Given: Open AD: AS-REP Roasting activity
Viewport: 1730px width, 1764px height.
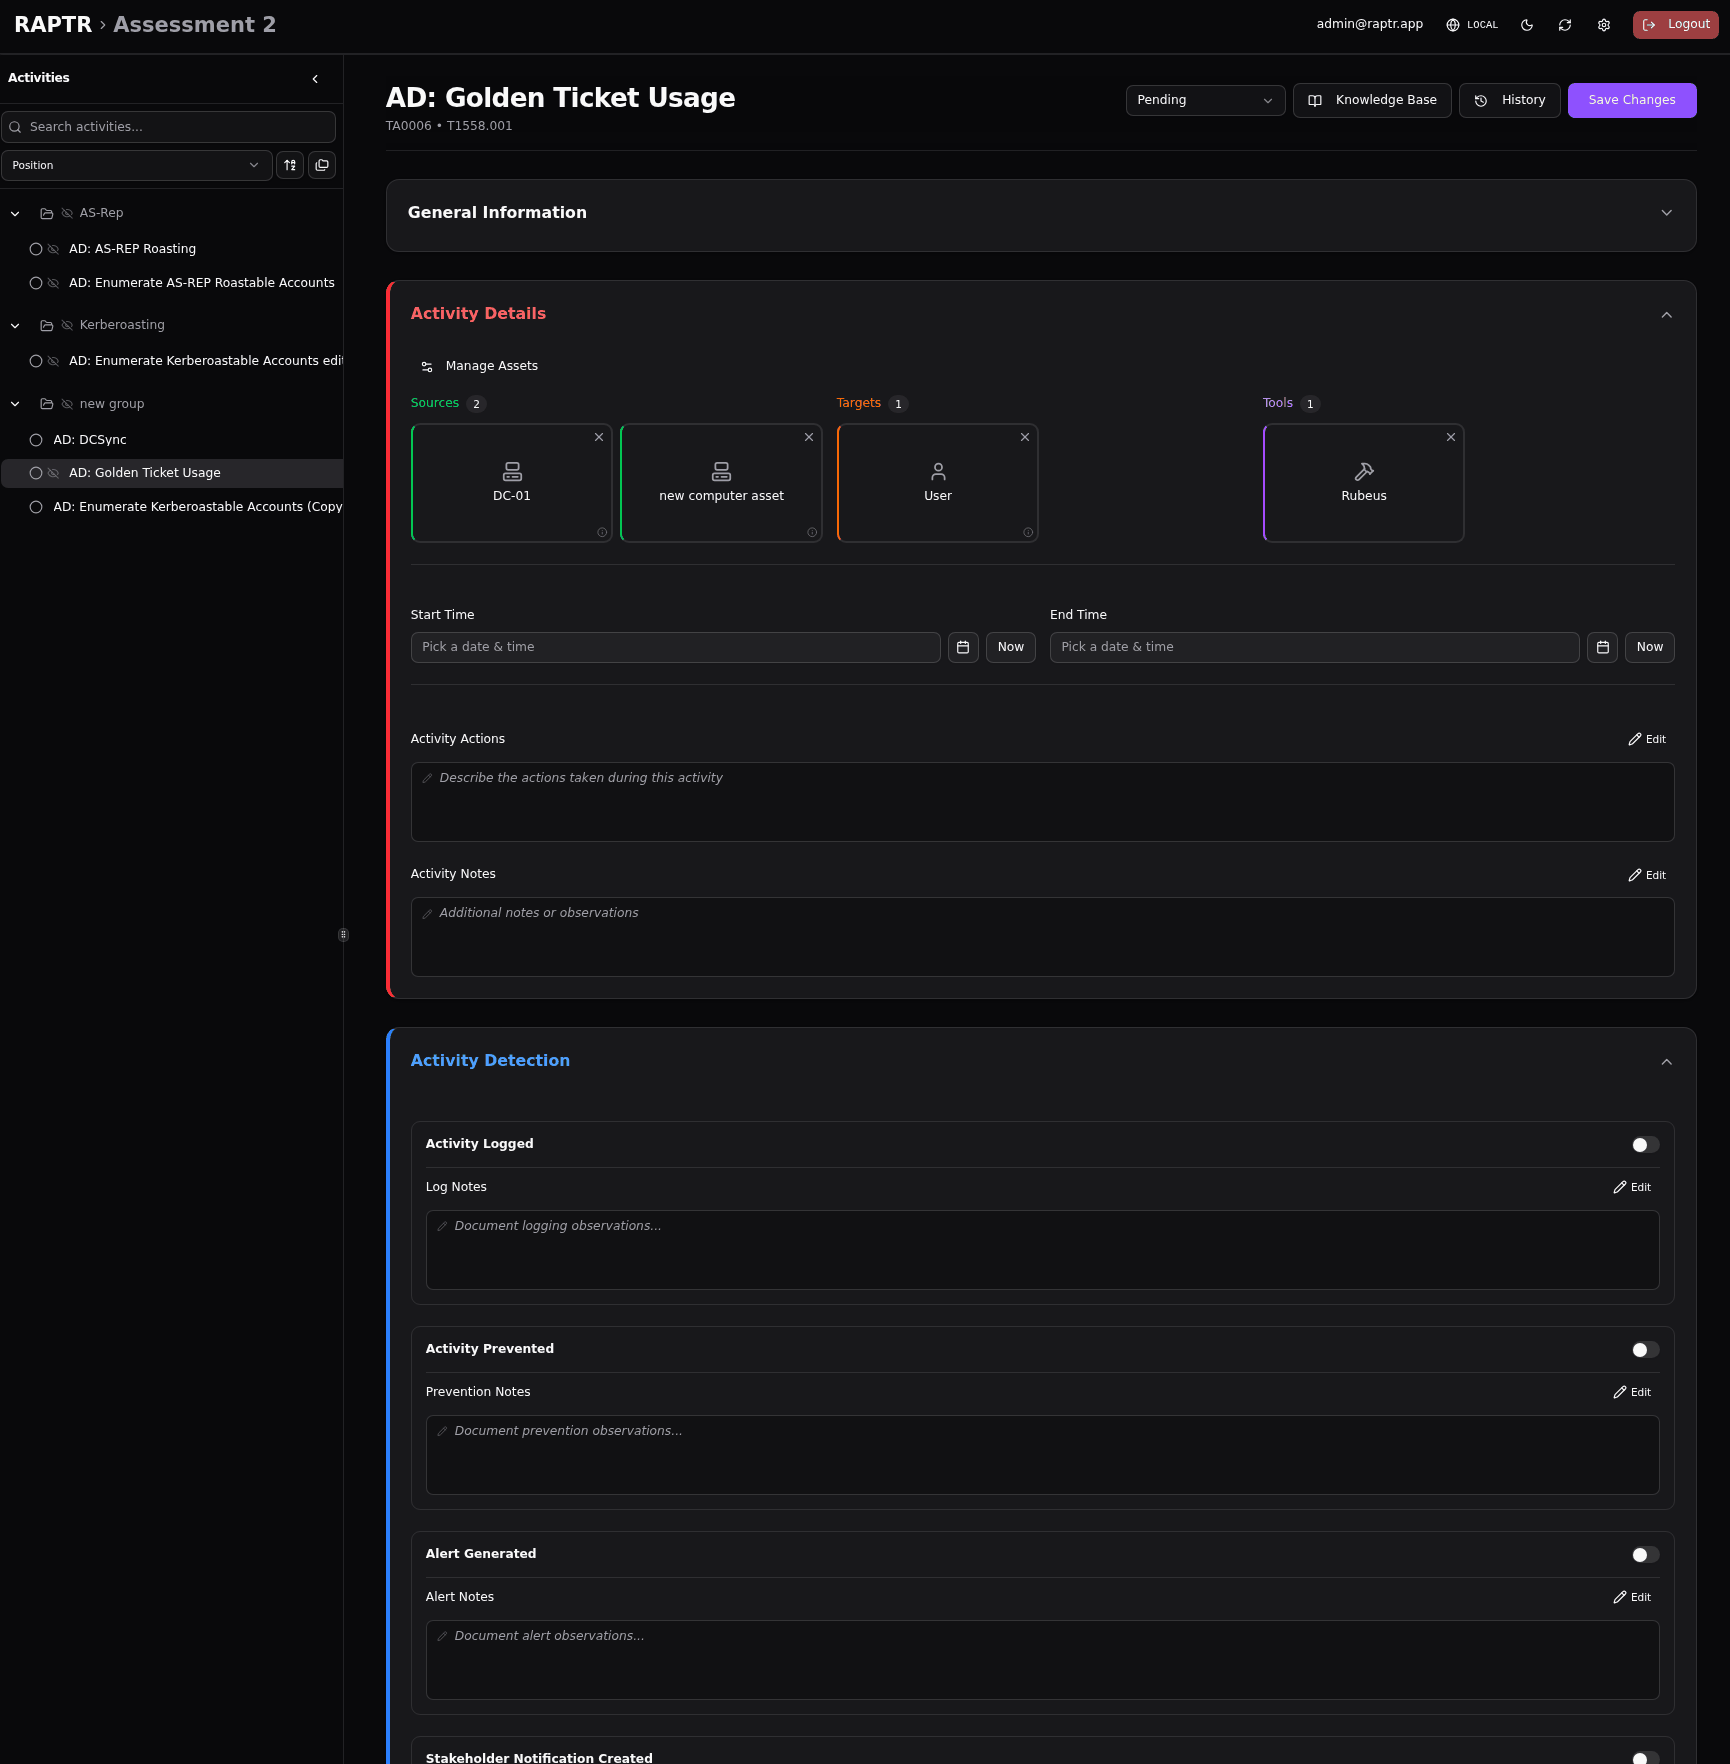Looking at the screenshot, I should 132,249.
